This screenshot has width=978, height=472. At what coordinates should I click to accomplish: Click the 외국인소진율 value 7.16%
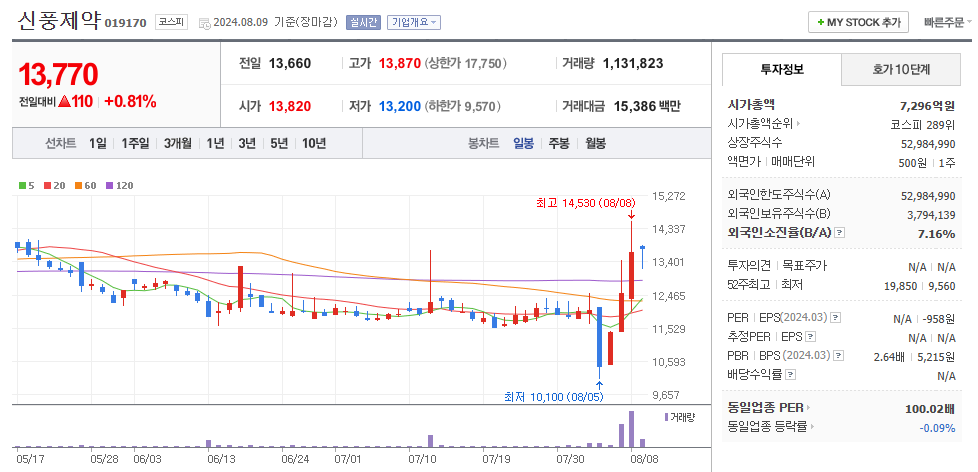tap(934, 234)
